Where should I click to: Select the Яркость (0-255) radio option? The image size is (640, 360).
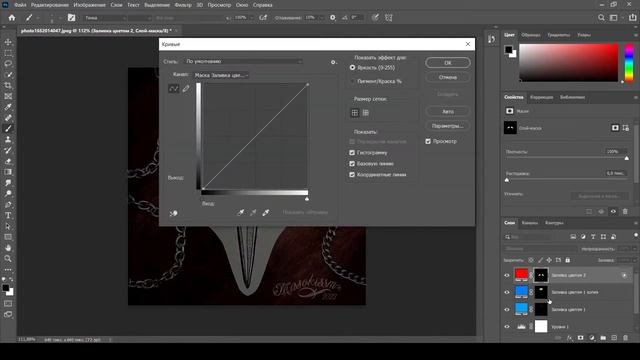click(x=352, y=67)
